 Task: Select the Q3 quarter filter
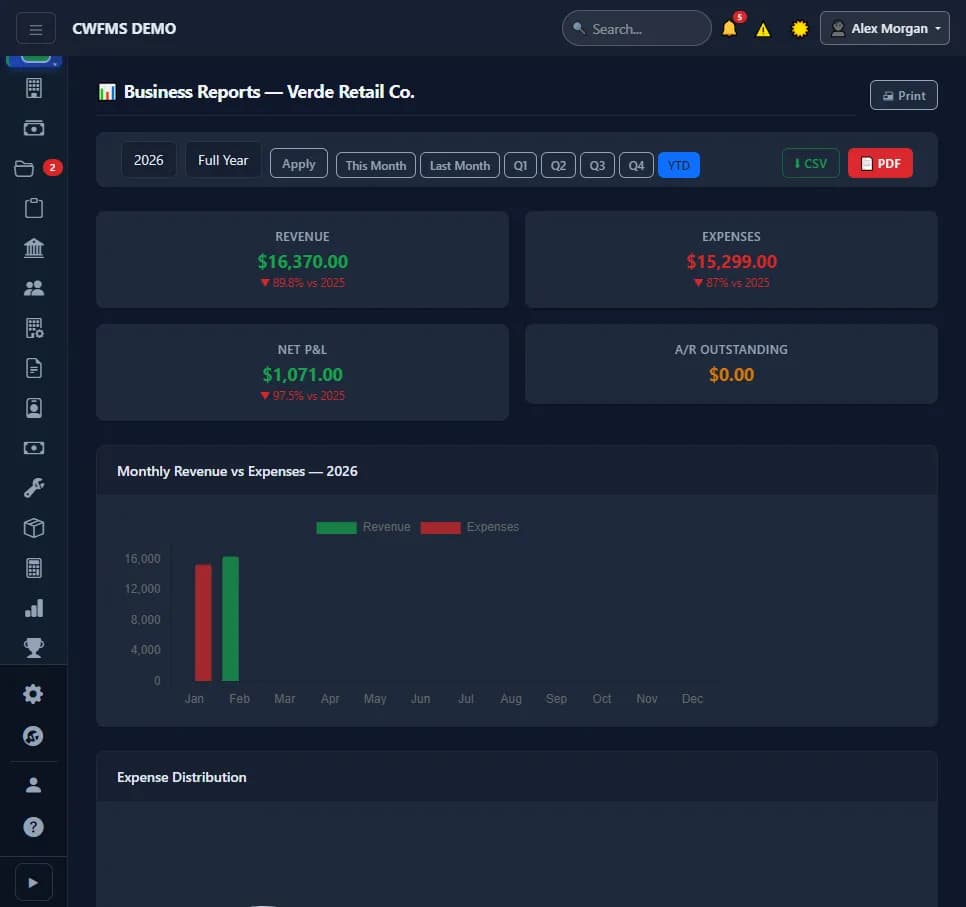(597, 165)
